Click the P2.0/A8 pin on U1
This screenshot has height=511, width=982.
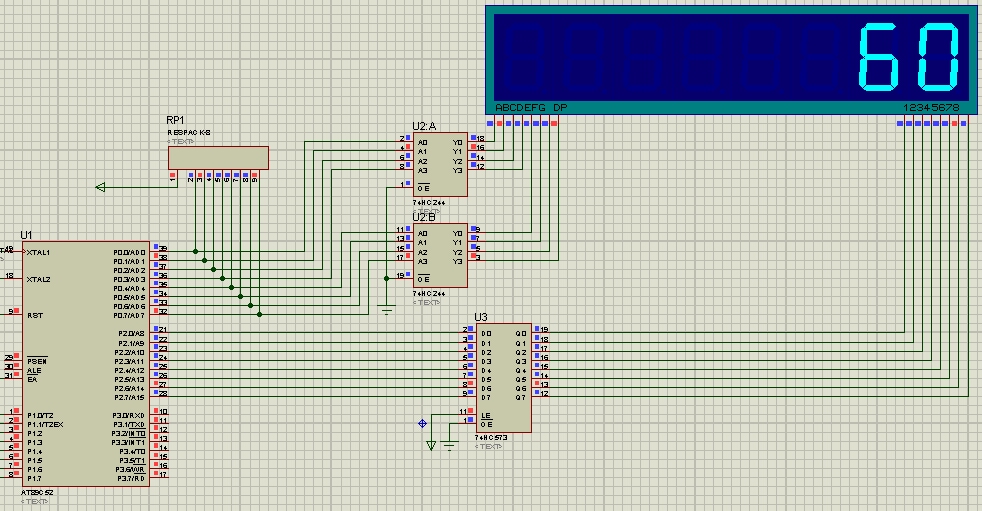tap(129, 333)
